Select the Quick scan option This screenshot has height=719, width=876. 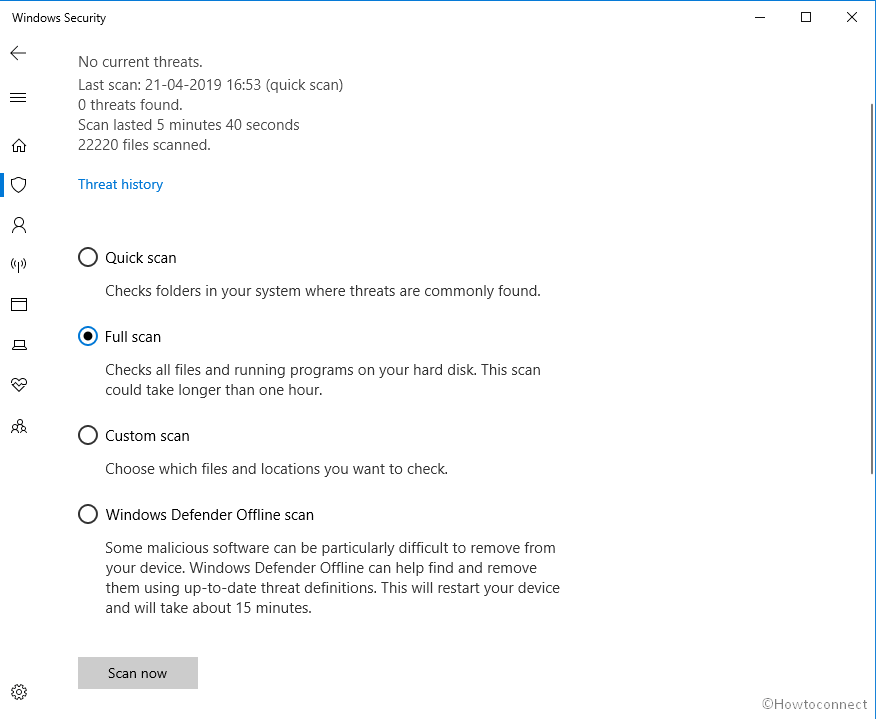127,258
